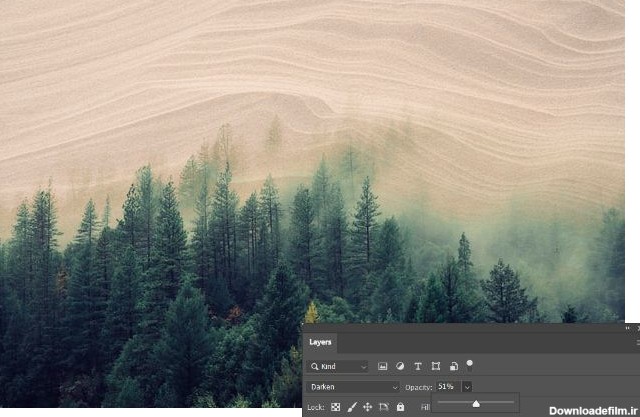Filter layers by adjustment layers icon

400,367
